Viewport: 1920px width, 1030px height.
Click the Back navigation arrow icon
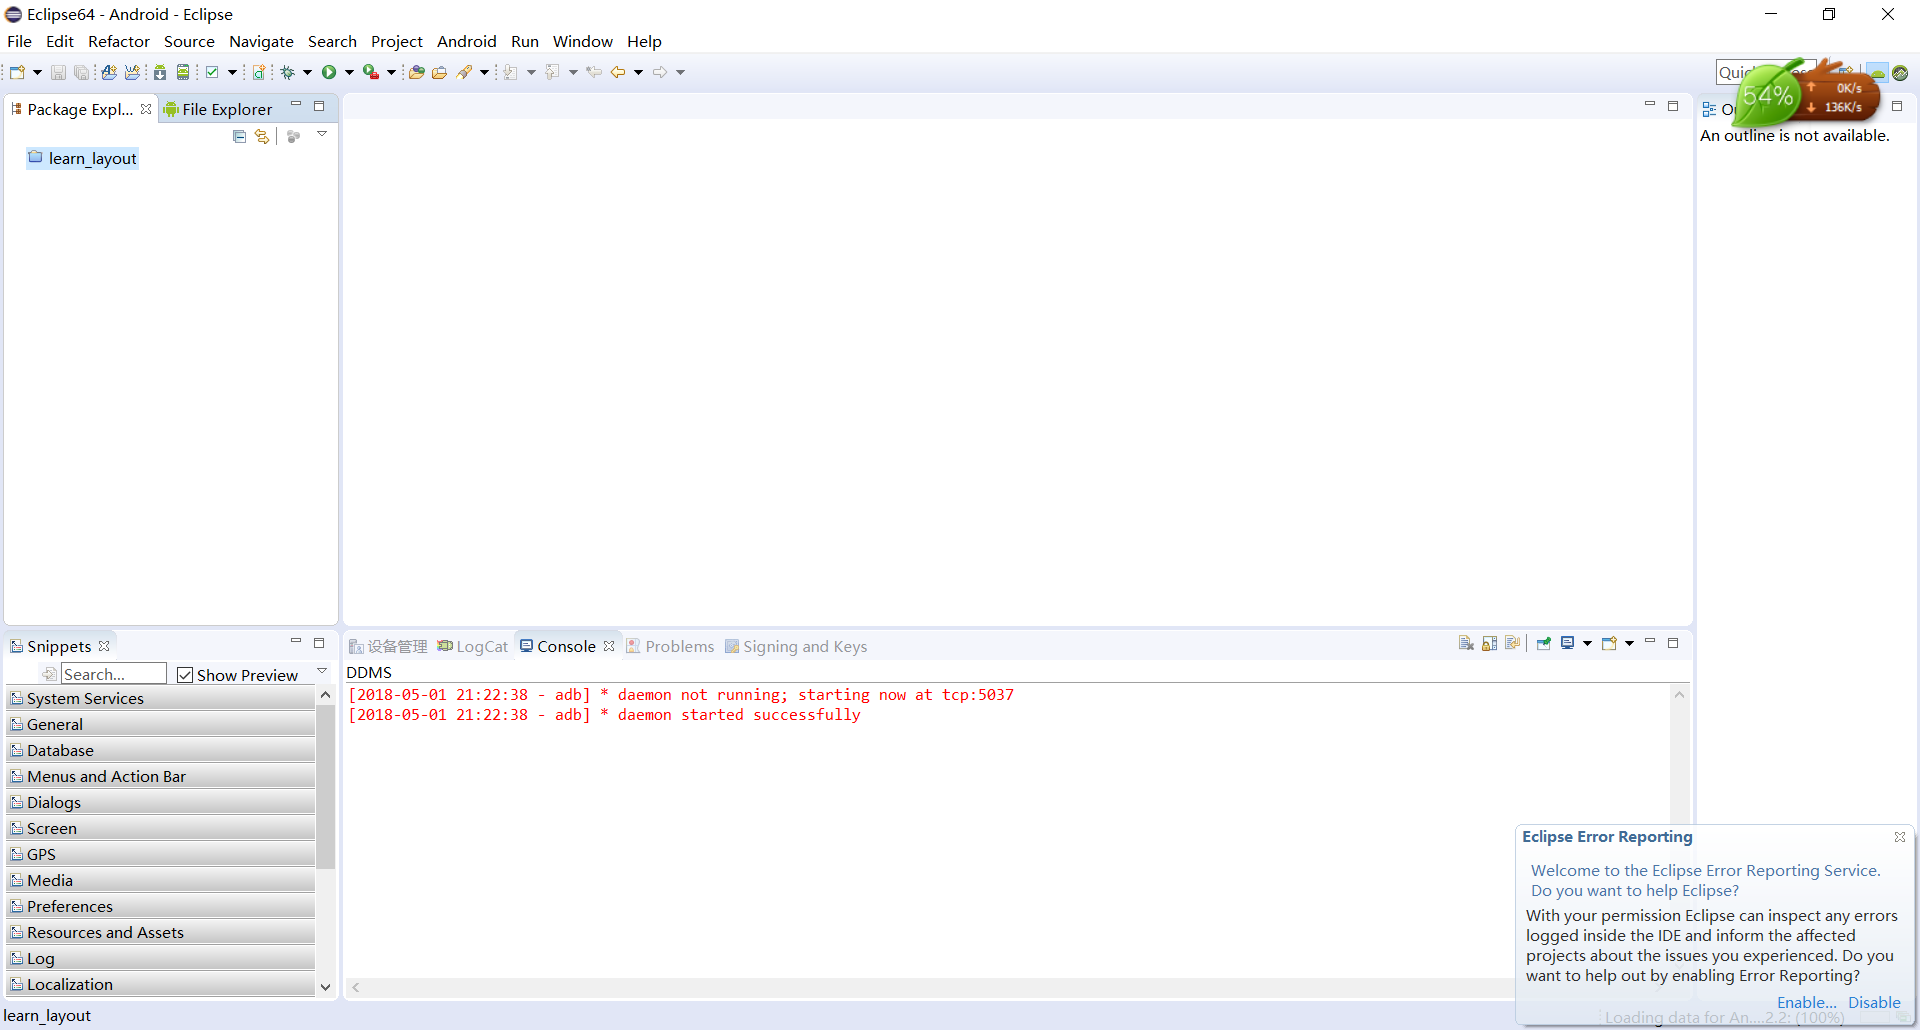(x=618, y=72)
